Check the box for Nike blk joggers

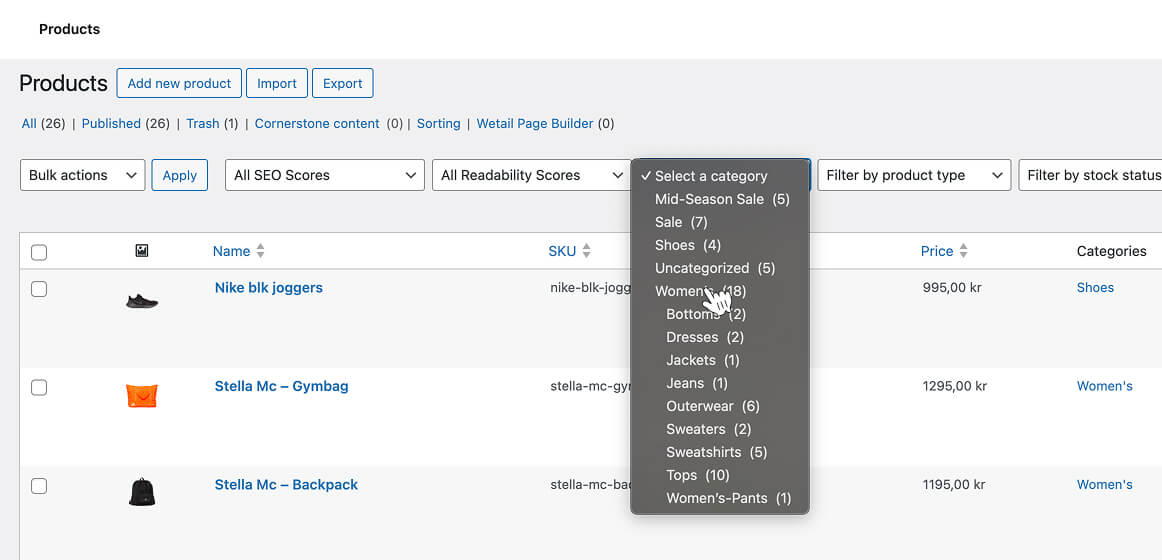[x=39, y=289]
